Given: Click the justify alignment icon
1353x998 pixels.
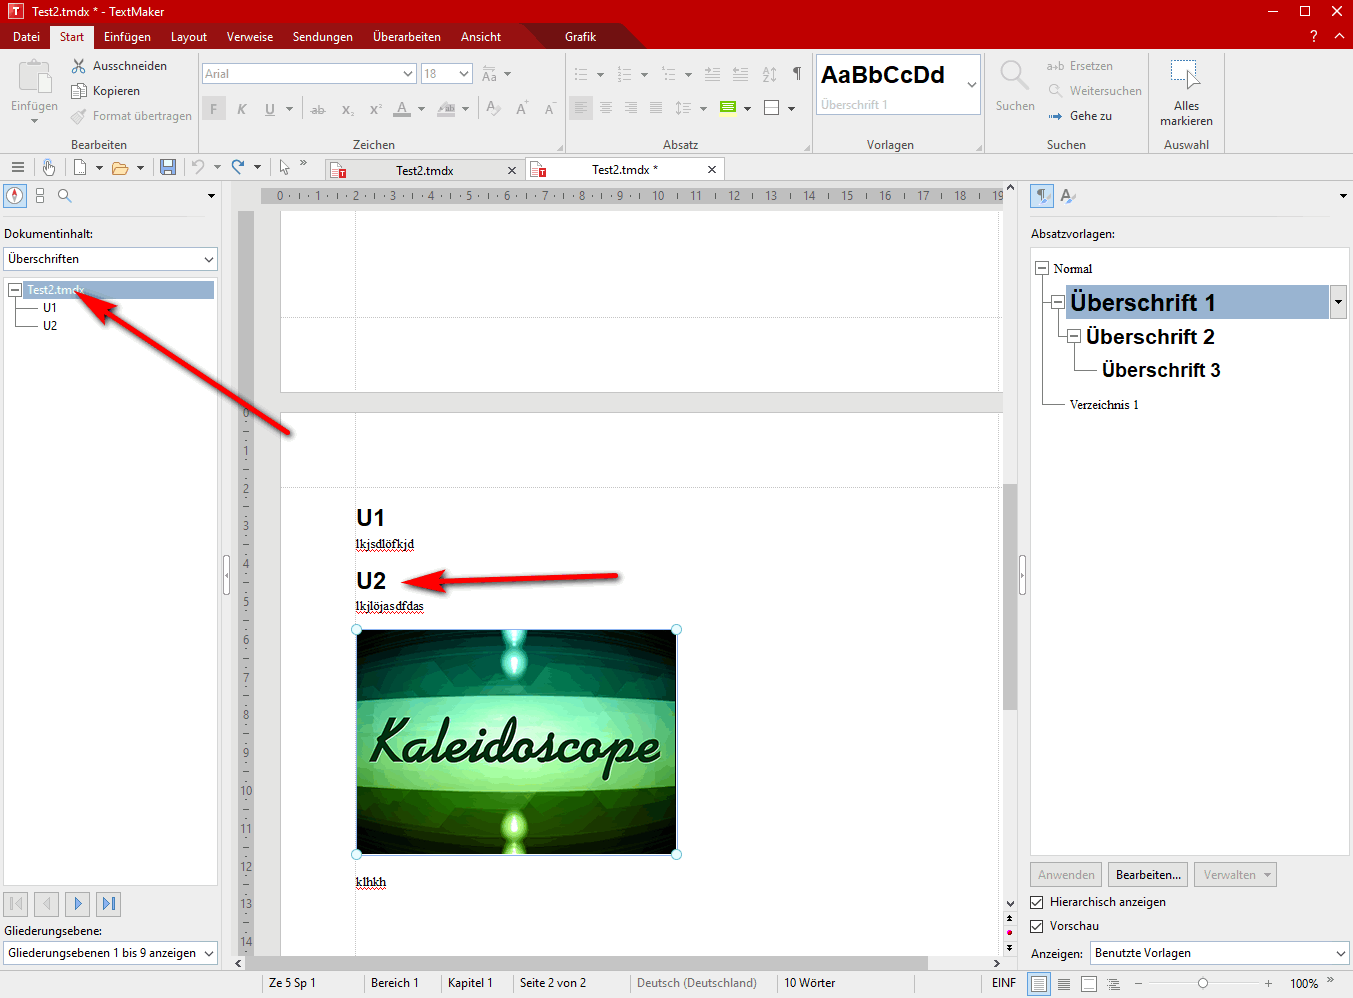Looking at the screenshot, I should 656,108.
